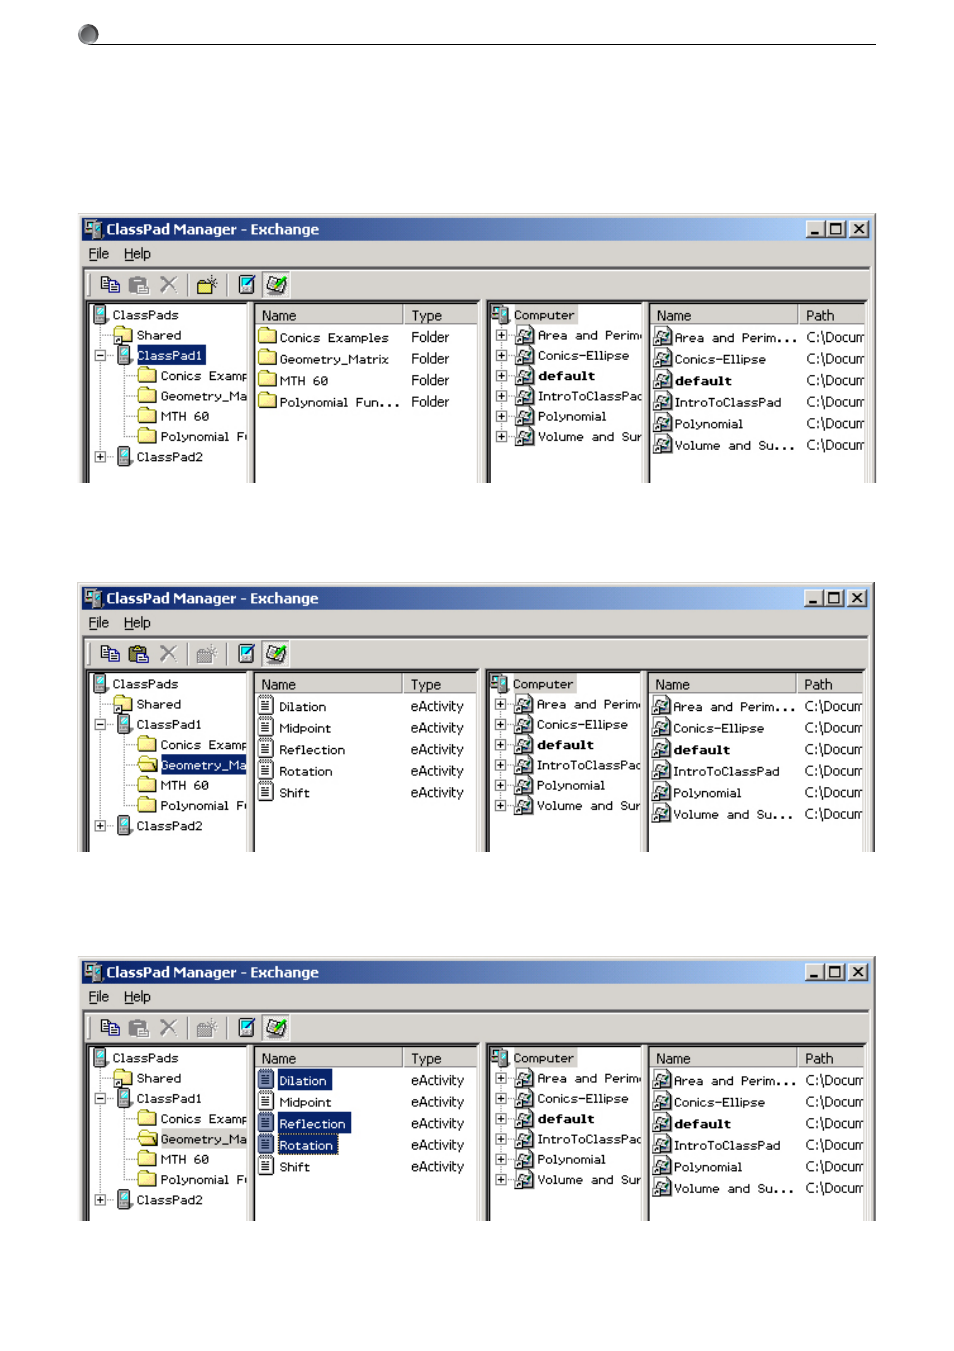Open the Help menu in the middle window
This screenshot has width=954, height=1351.
click(x=137, y=623)
